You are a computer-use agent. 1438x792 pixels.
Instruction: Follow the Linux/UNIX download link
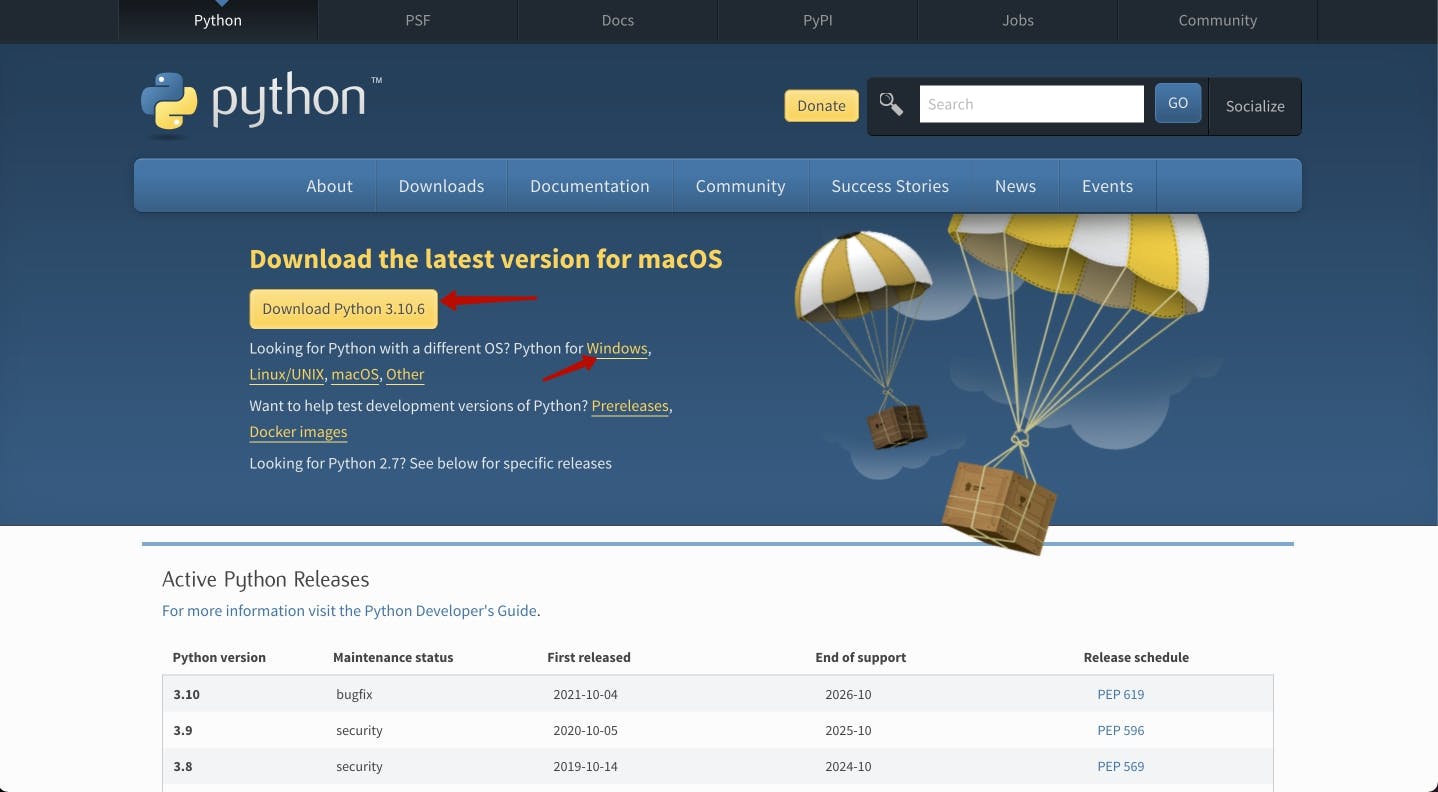coord(287,374)
